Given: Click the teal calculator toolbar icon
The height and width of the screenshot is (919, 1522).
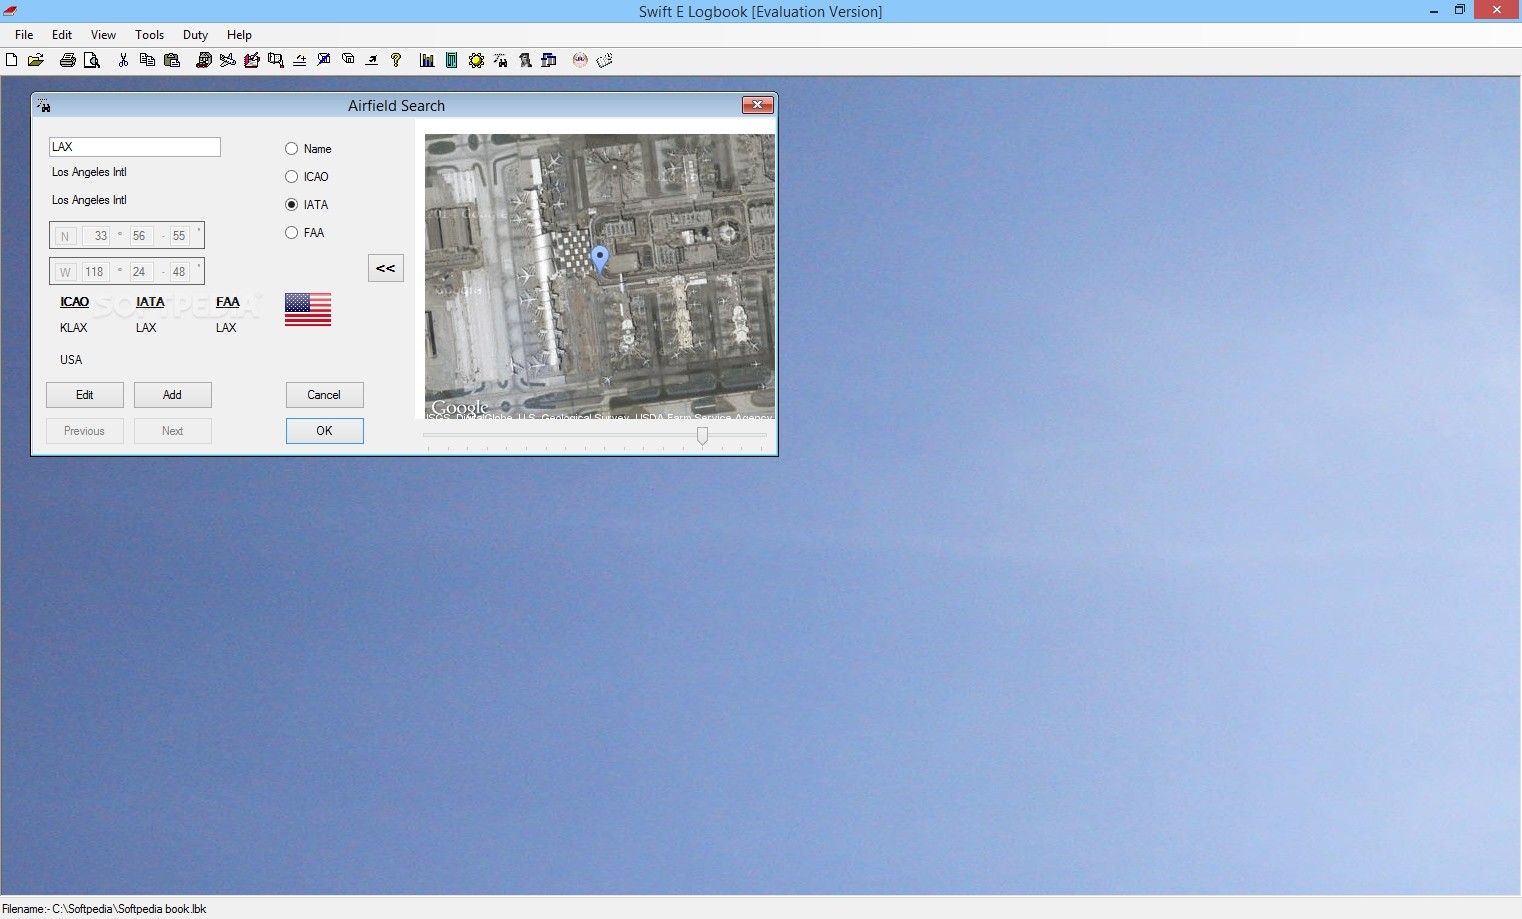Looking at the screenshot, I should point(452,60).
